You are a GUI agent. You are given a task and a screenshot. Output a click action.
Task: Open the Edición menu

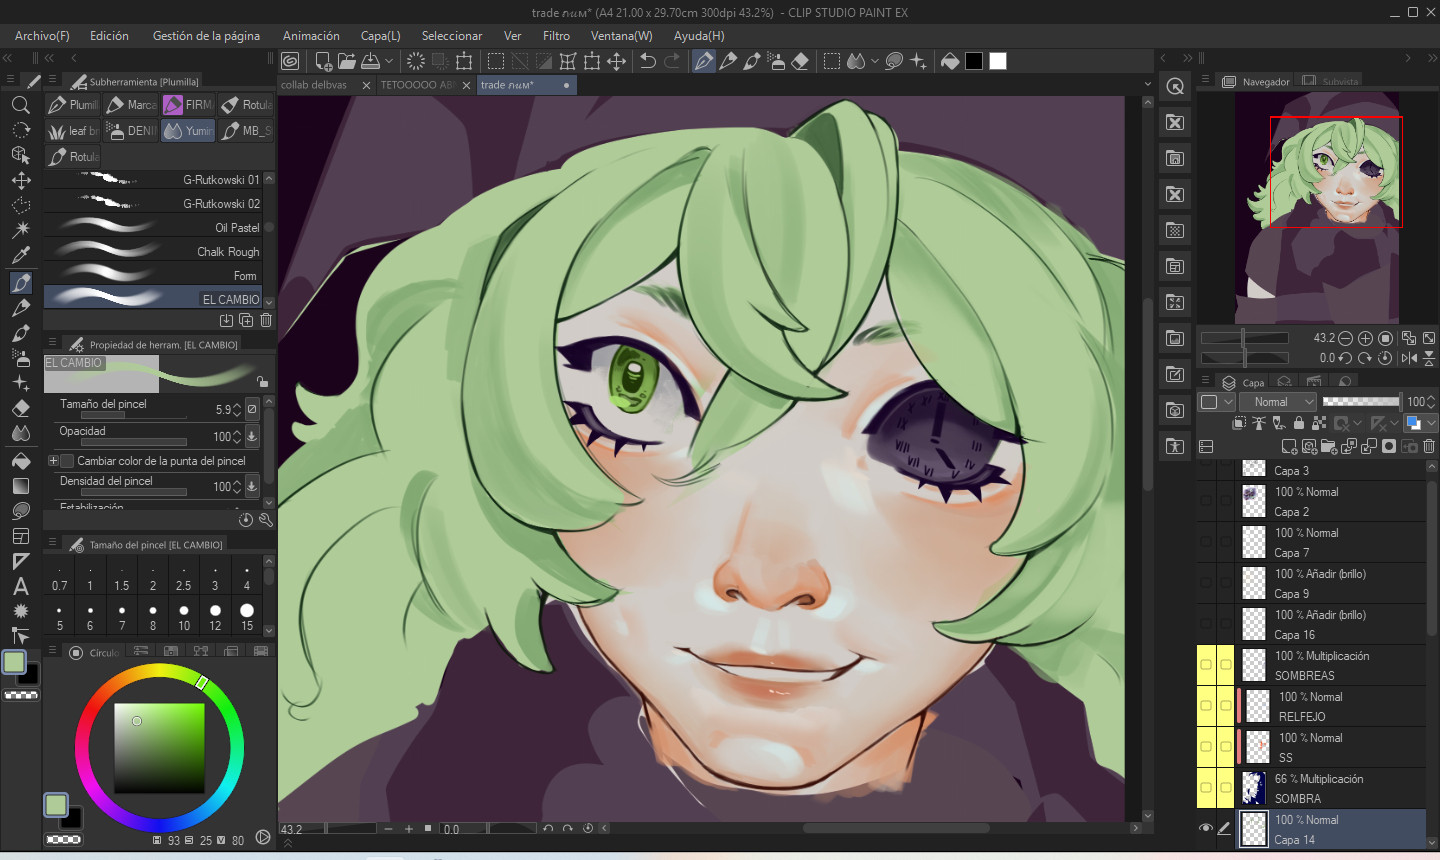[109, 36]
